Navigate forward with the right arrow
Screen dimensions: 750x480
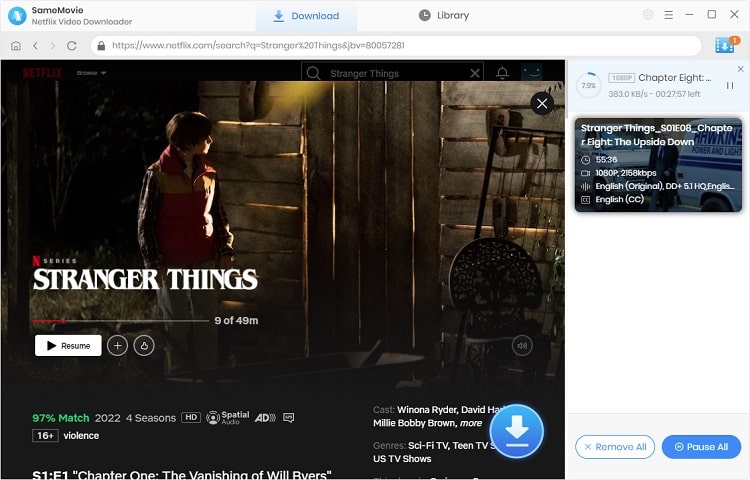tap(53, 45)
